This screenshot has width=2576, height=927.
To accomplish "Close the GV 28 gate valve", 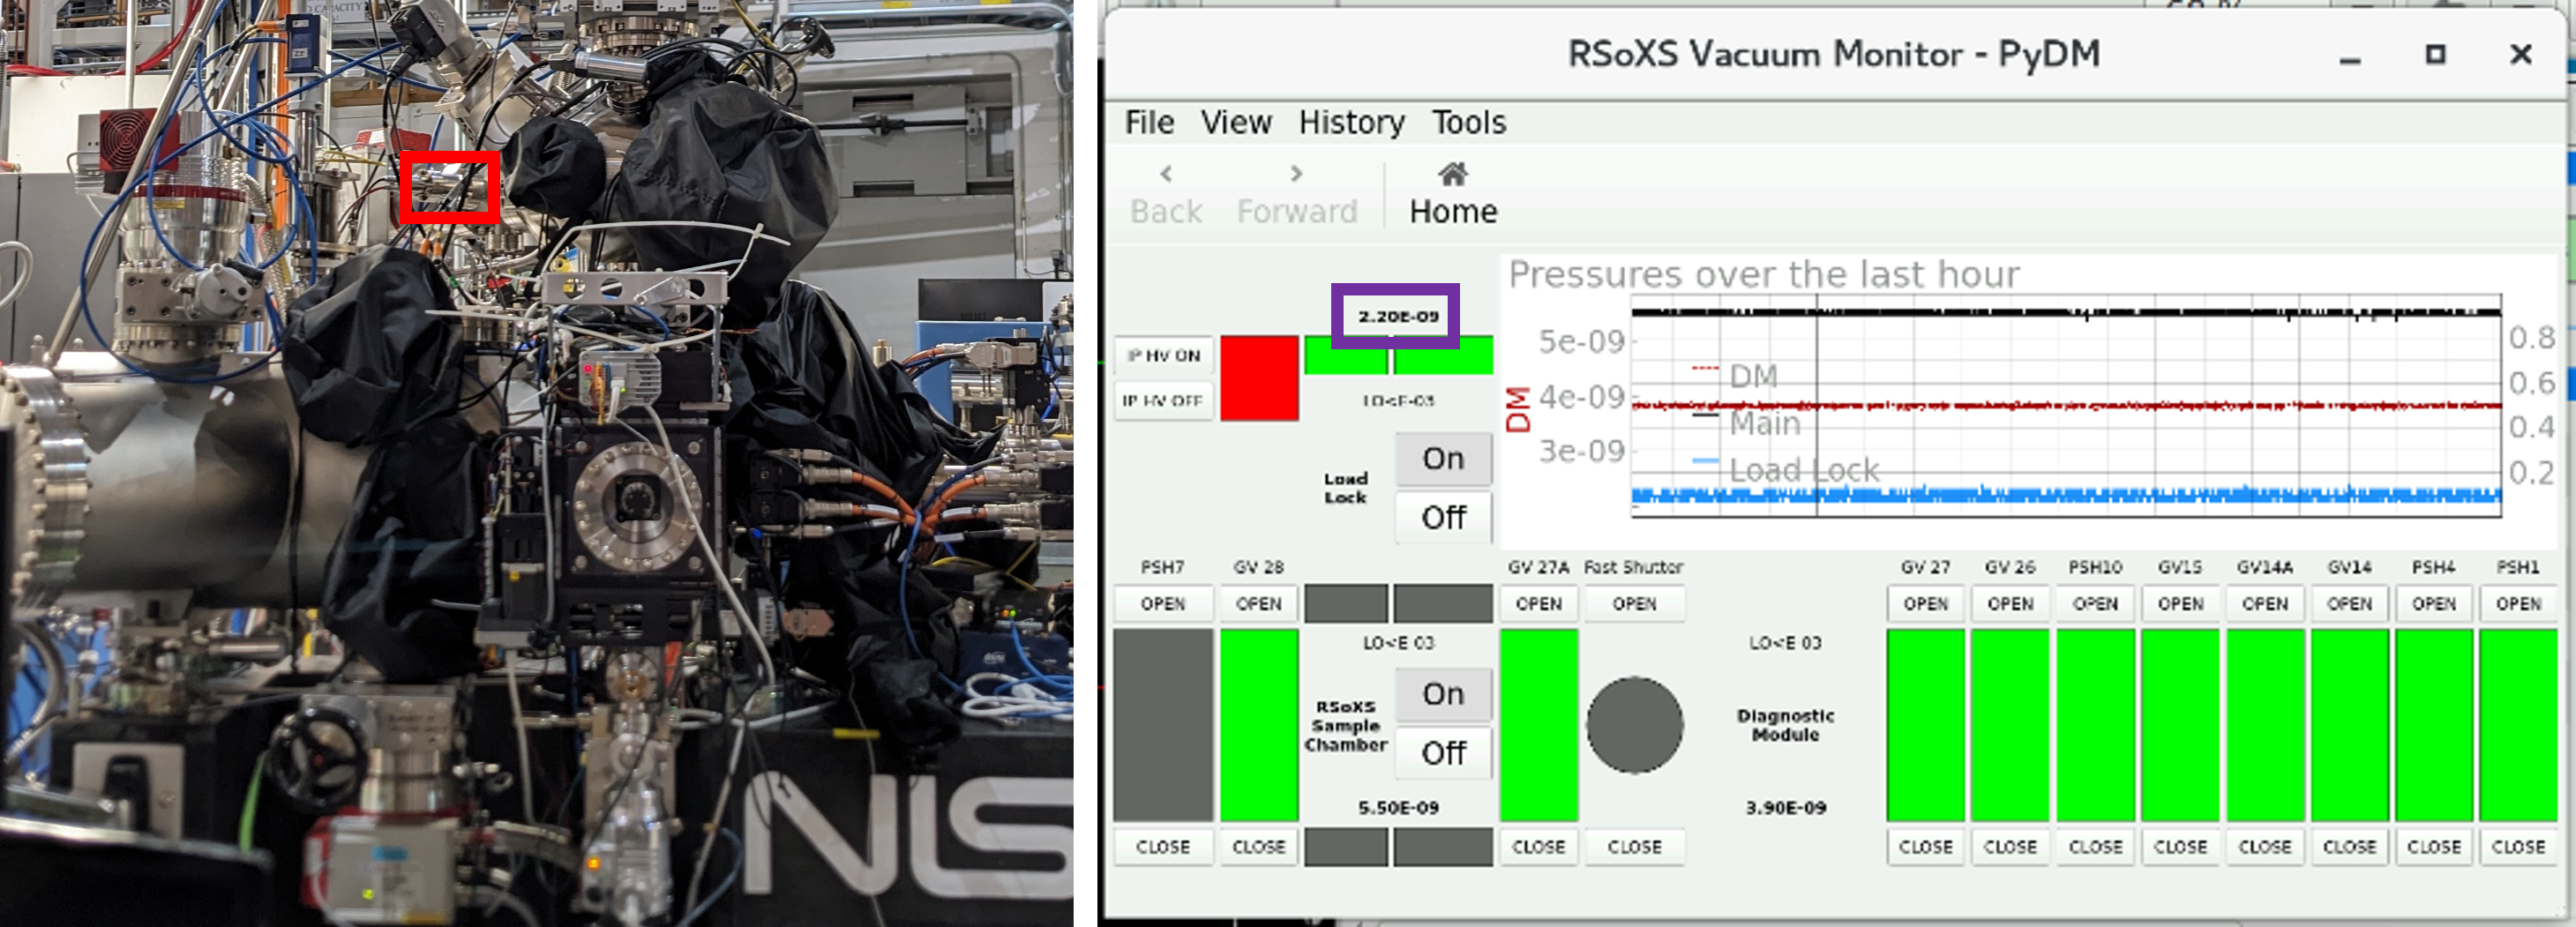I will tap(1259, 847).
